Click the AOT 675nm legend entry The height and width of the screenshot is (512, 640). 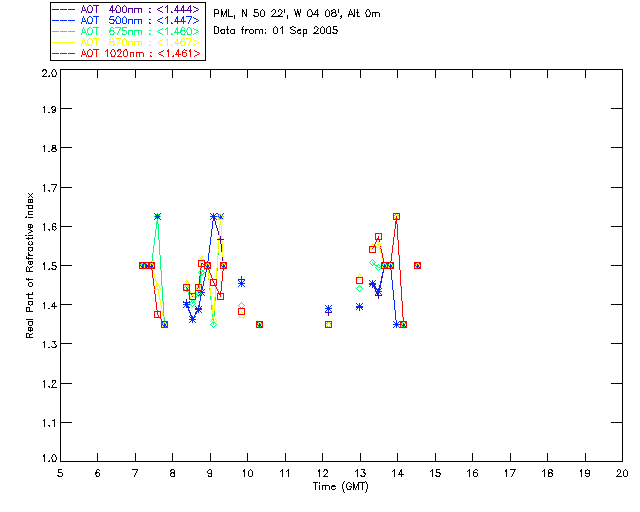pos(126,31)
